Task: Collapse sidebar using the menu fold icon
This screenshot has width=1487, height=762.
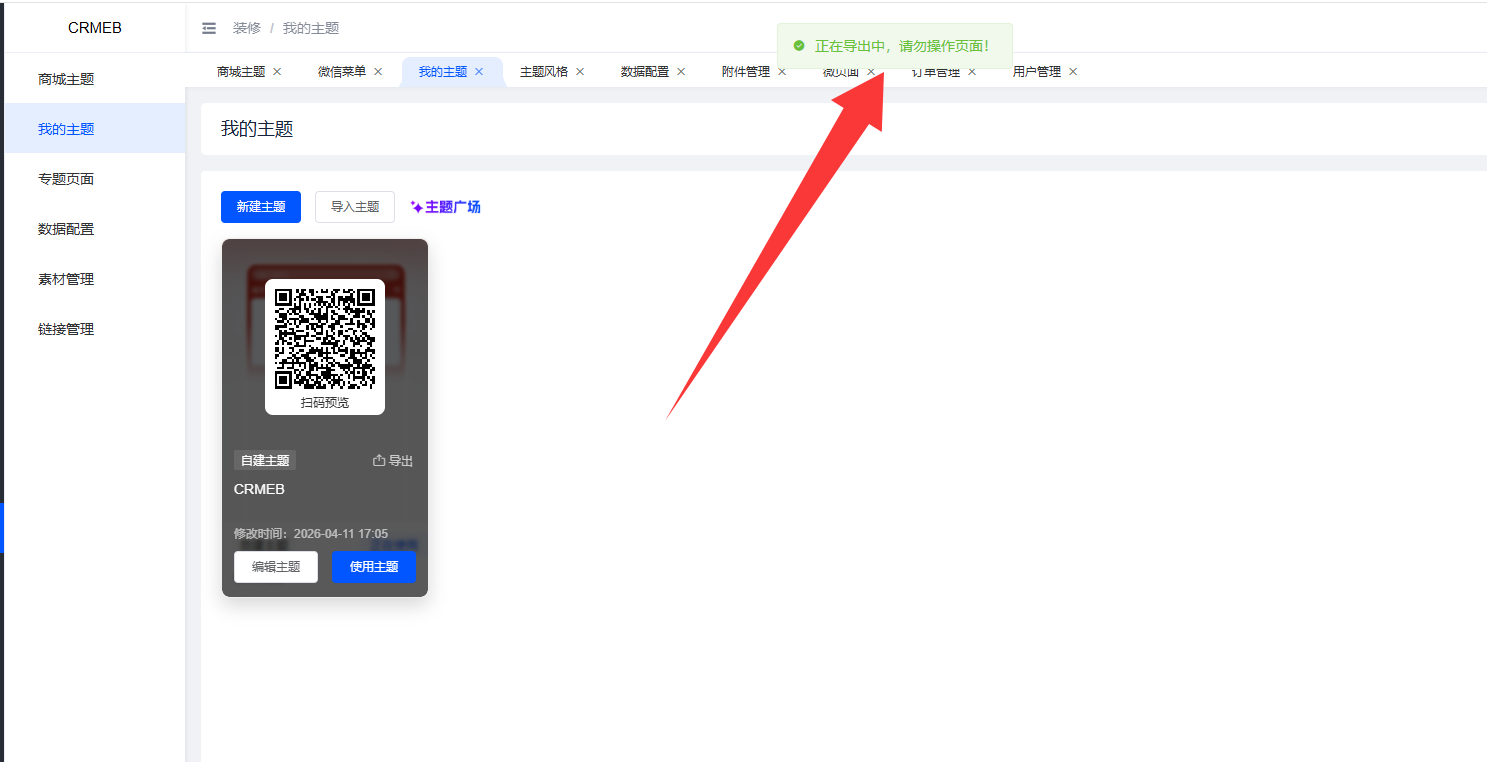Action: (x=209, y=28)
